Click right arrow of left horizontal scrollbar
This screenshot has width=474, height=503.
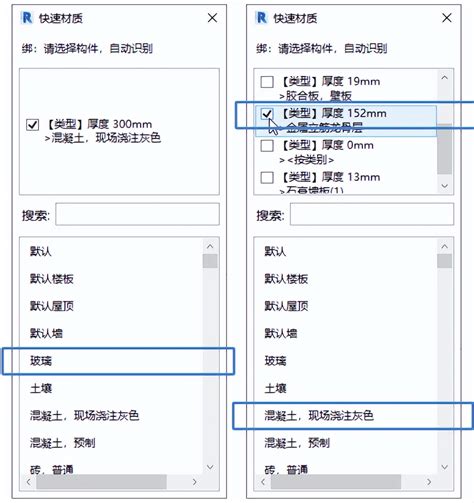pos(195,482)
